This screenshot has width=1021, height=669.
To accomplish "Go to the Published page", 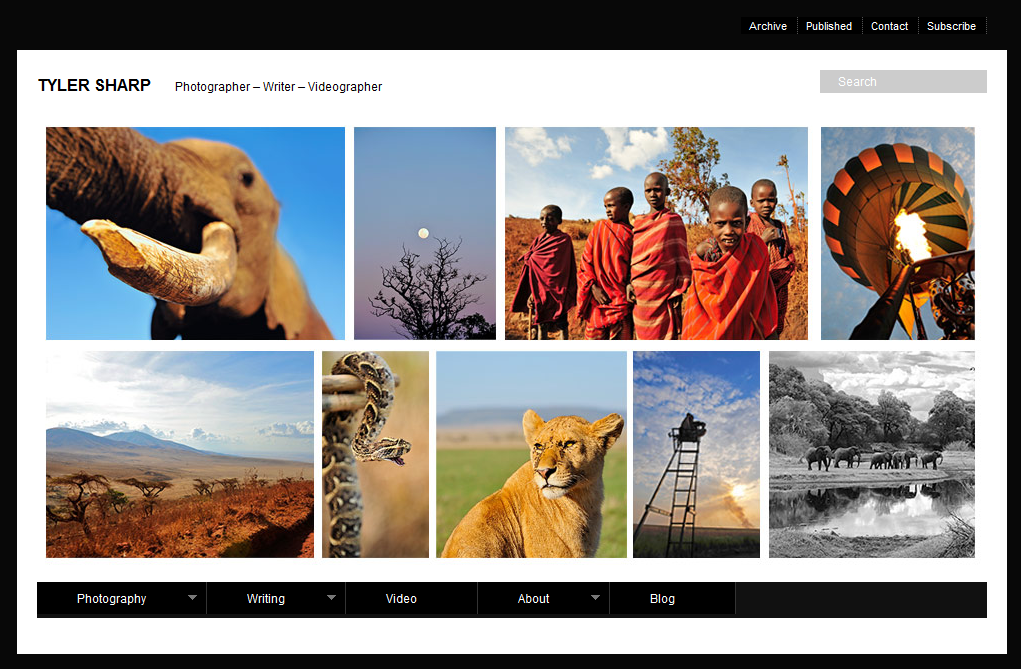I will [829, 26].
